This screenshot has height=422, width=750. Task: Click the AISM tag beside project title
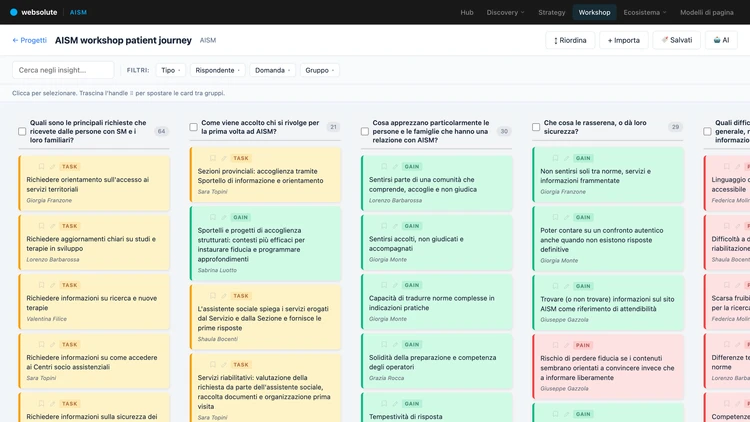[x=208, y=40]
